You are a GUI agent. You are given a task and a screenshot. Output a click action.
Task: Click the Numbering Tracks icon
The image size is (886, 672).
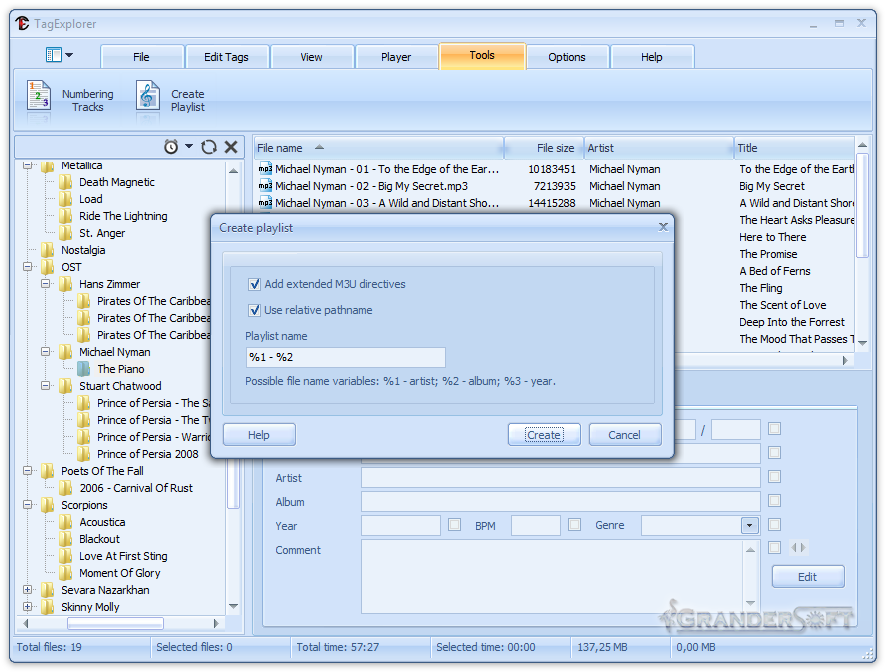(x=39, y=97)
